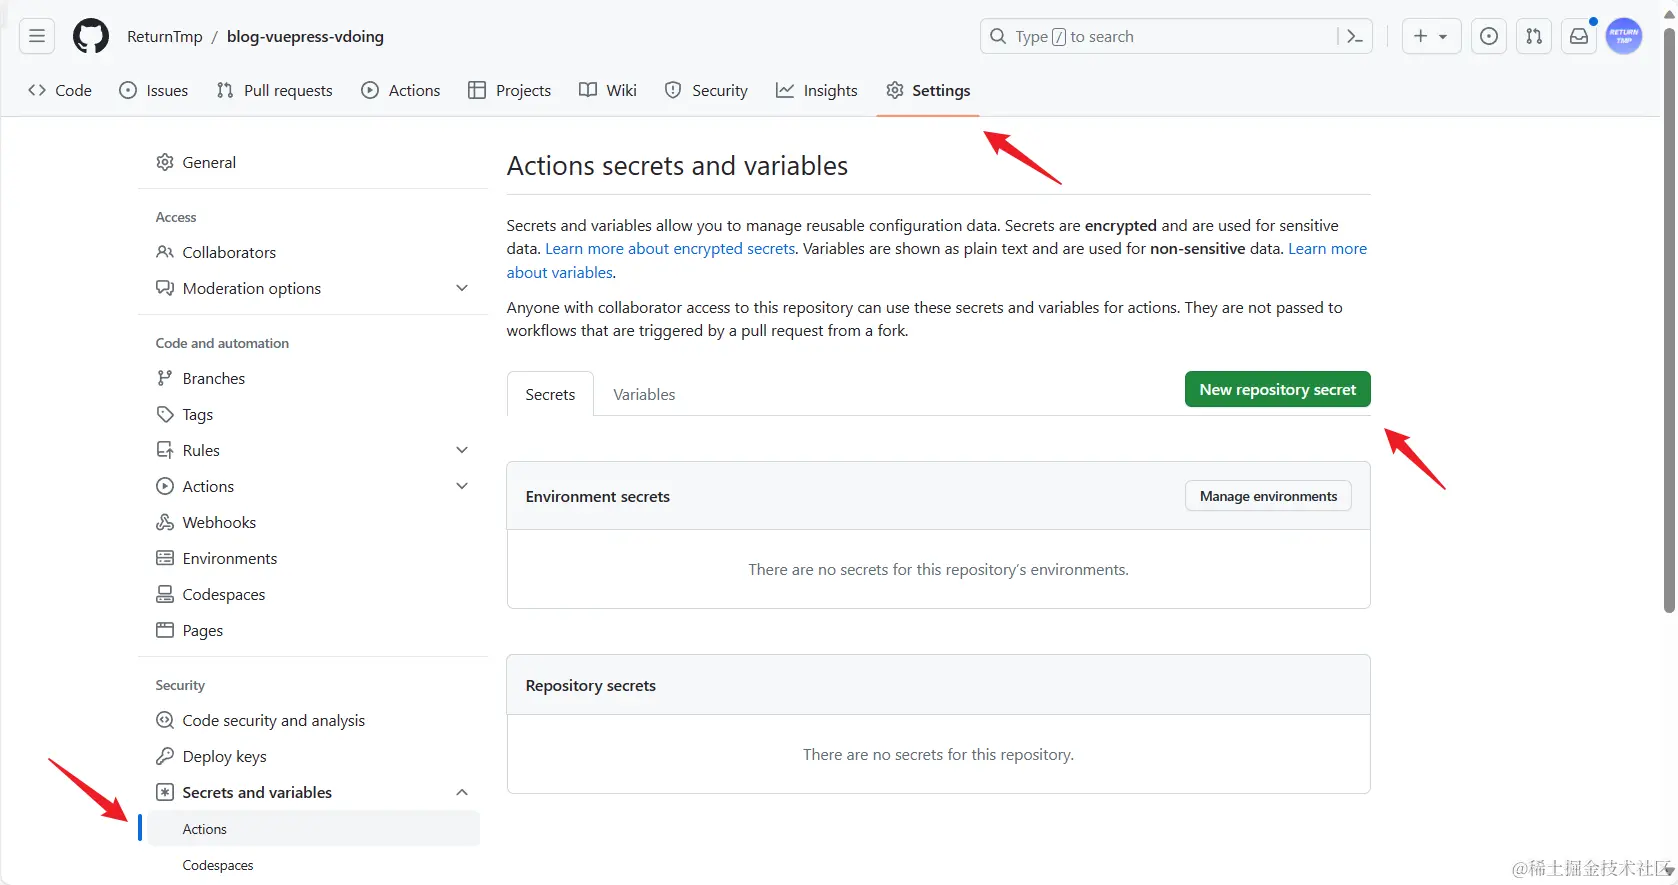Click the Branches git-branch icon
This screenshot has width=1678, height=885.
point(165,378)
